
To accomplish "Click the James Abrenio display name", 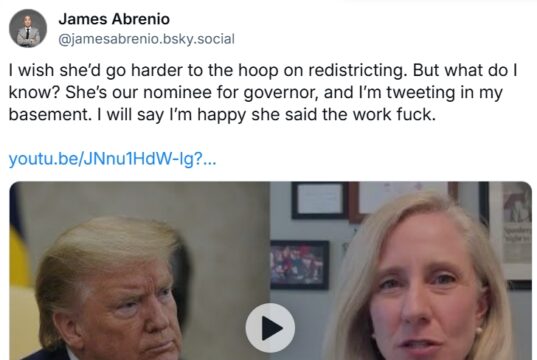I will (114, 19).
